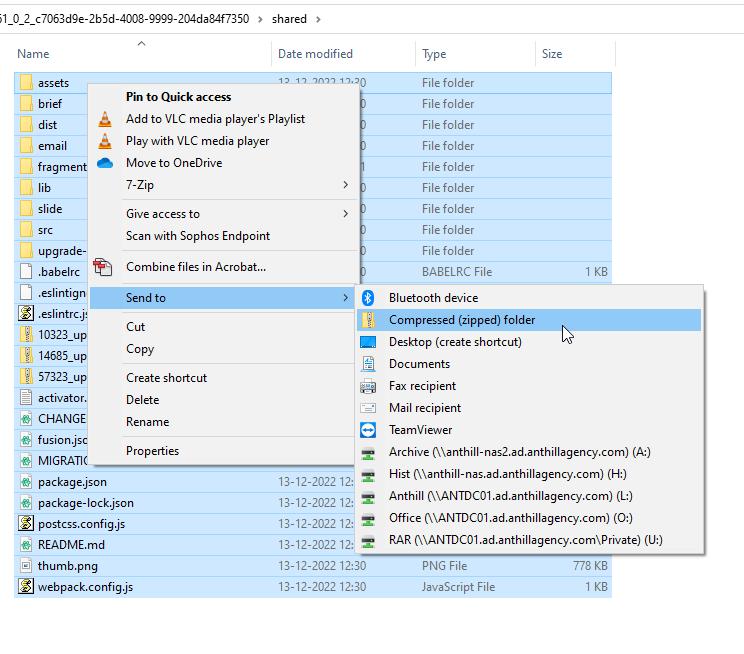Click Properties in the context menu
This screenshot has width=744, height=654.
coord(152,451)
